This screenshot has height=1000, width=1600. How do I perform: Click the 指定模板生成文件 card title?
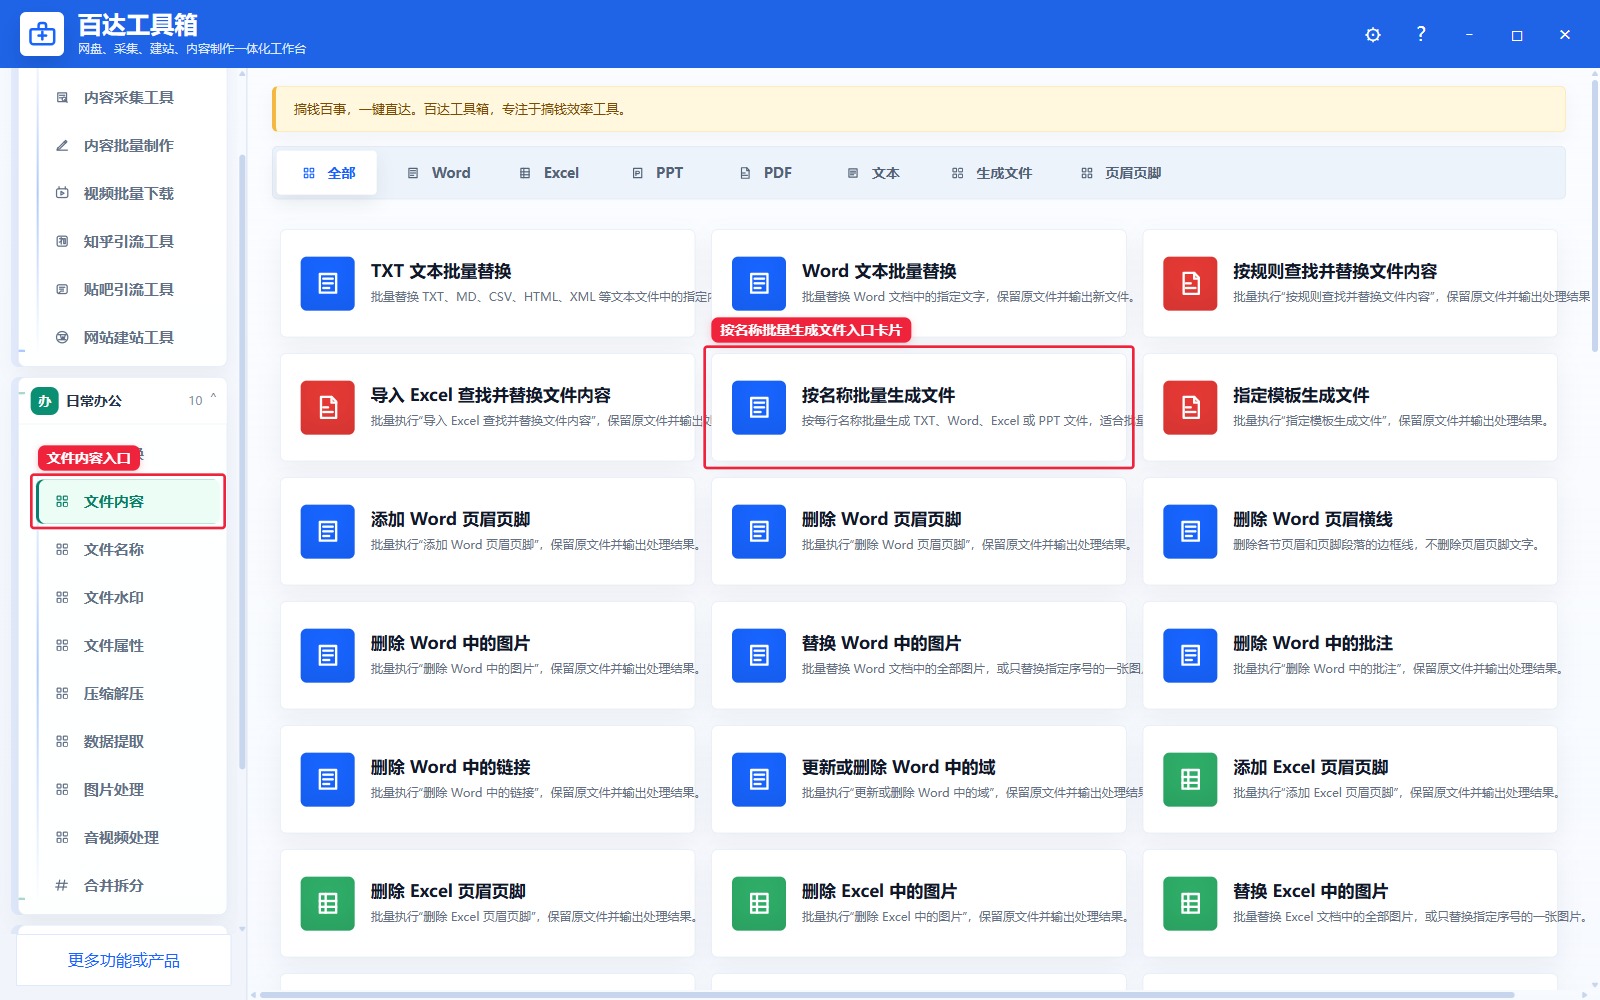pyautogui.click(x=1301, y=396)
